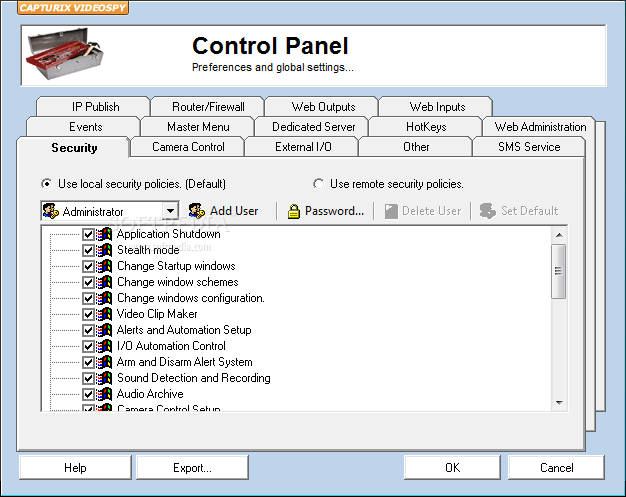Click the Cancel button
Image resolution: width=626 pixels, height=497 pixels.
(557, 467)
